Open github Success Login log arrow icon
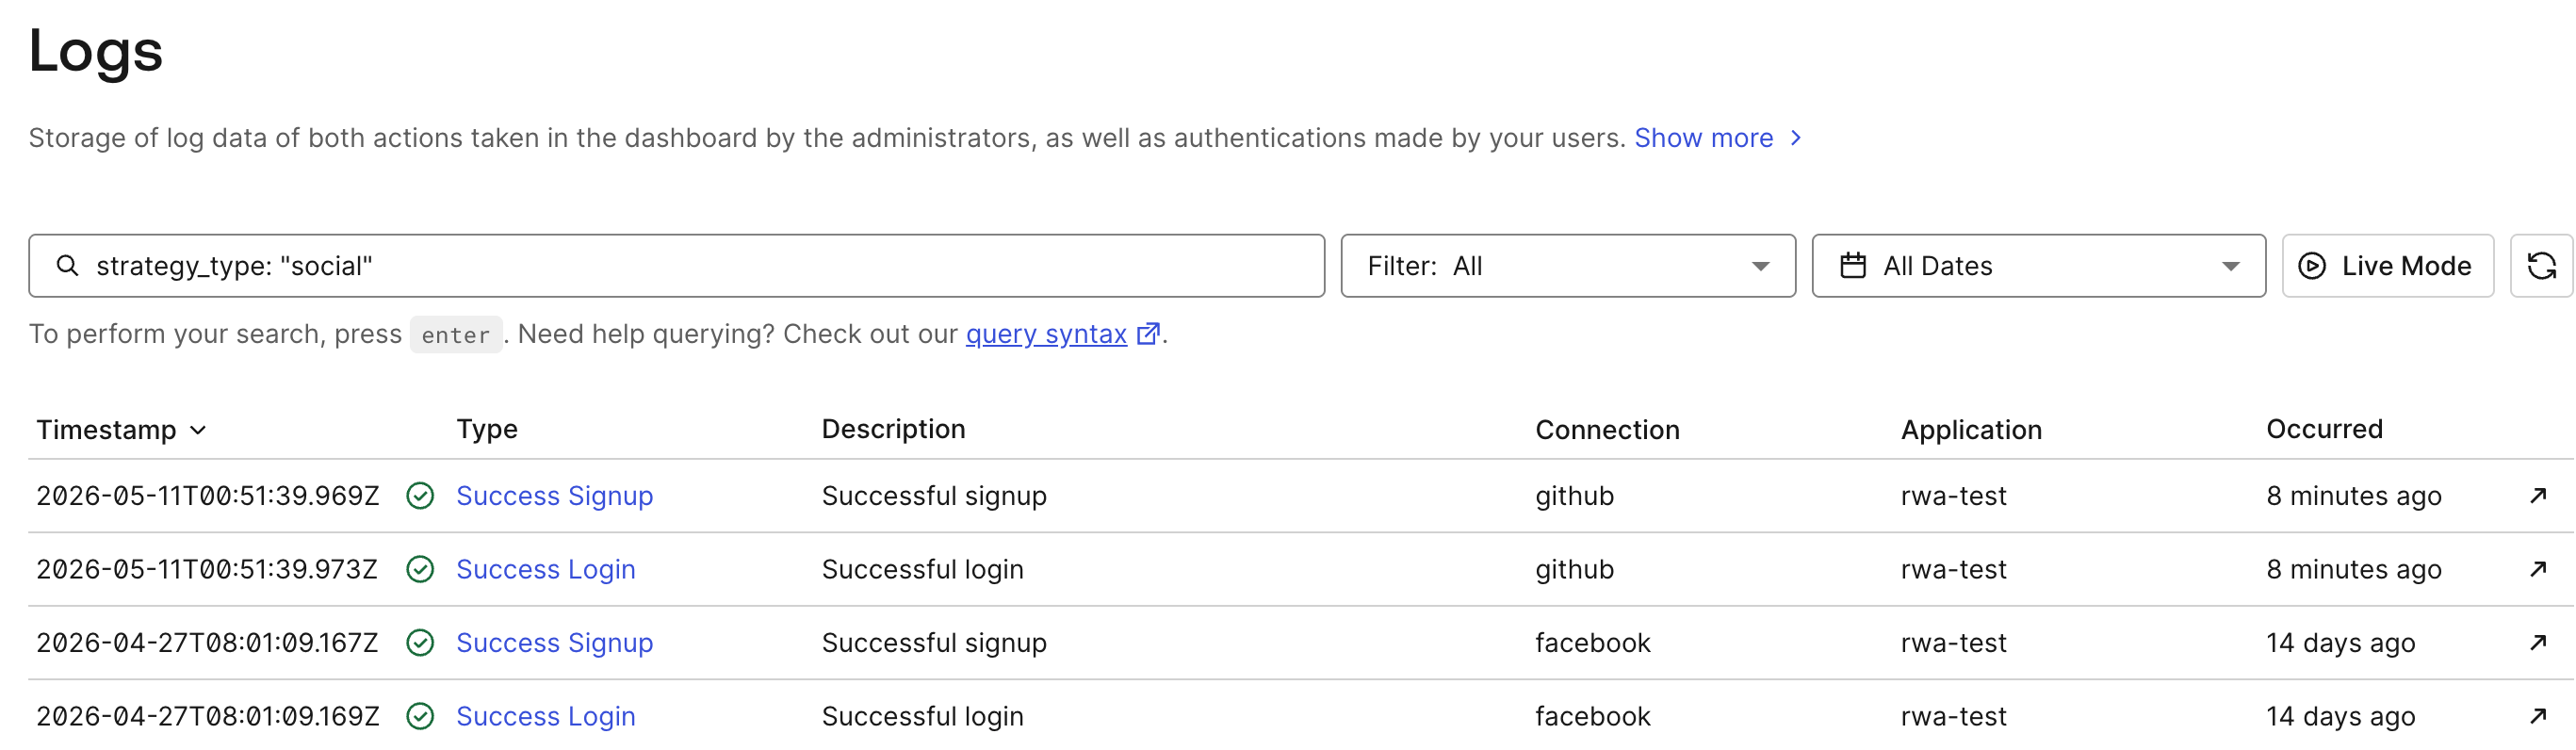The image size is (2576, 750). [2538, 569]
